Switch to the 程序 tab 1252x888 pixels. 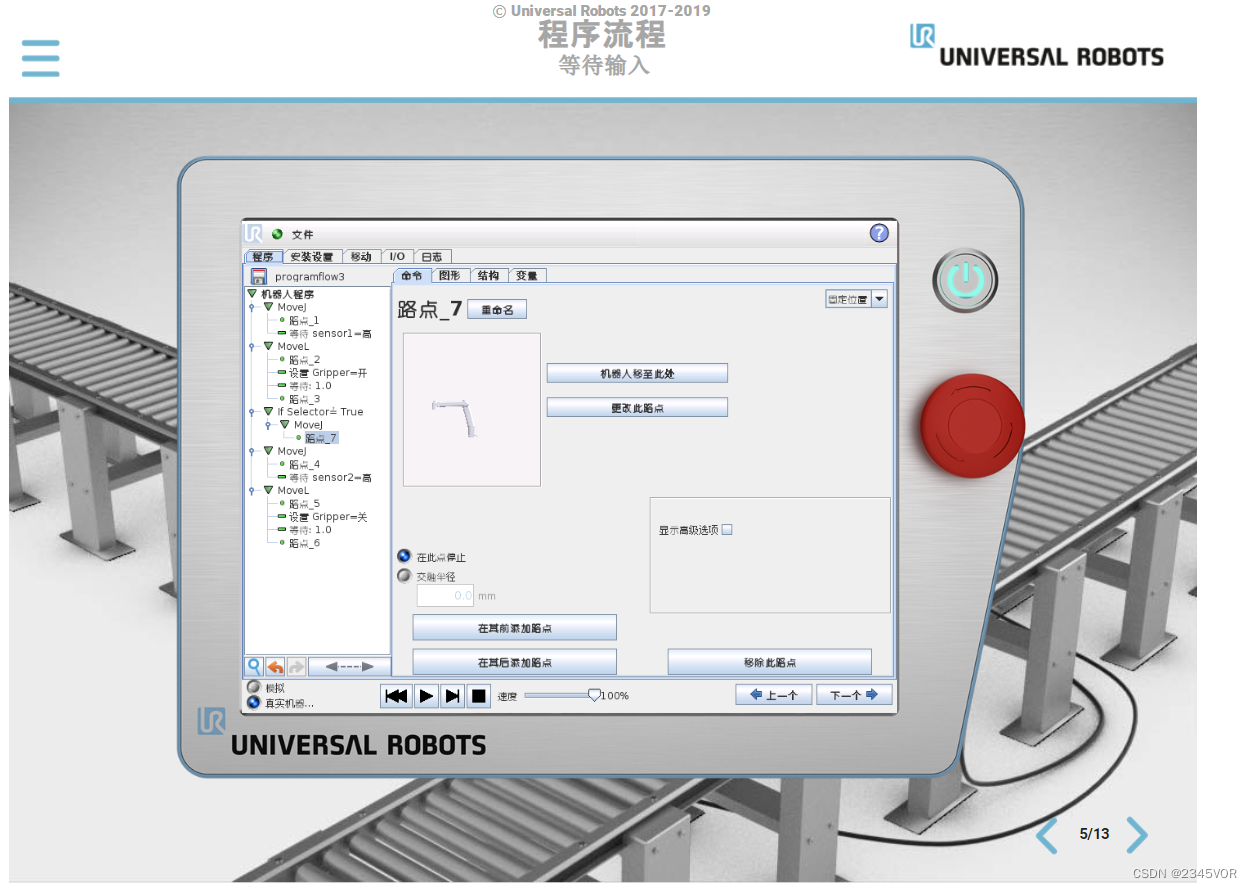point(263,257)
